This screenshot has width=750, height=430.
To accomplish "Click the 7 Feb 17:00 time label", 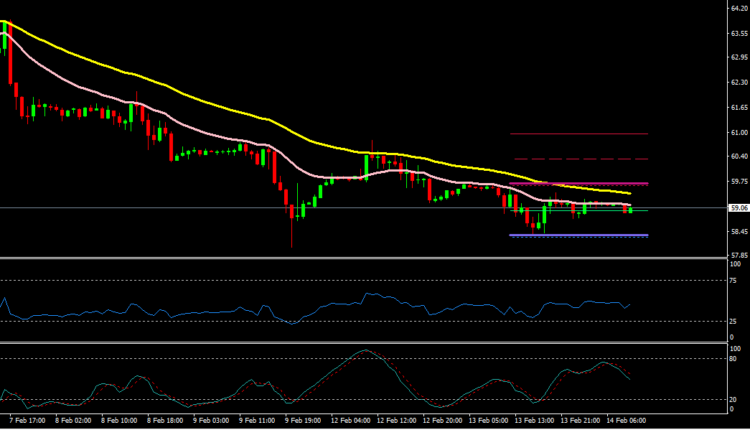I will click(x=26, y=421).
